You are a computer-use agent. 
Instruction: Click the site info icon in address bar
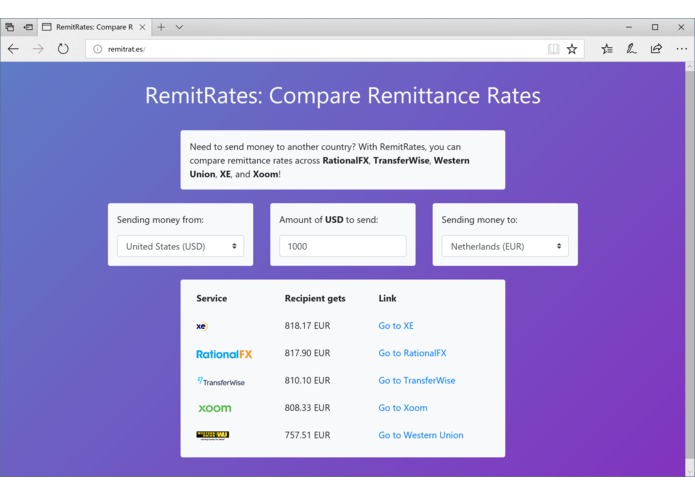(98, 49)
